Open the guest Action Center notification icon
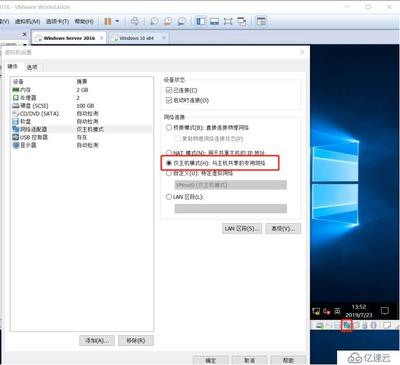The image size is (400, 365). [x=385, y=311]
